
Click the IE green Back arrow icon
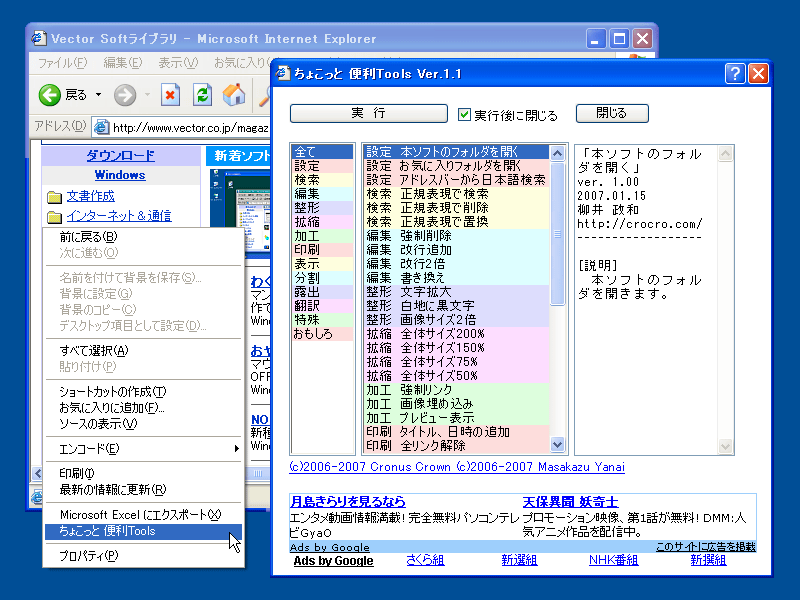(x=49, y=95)
